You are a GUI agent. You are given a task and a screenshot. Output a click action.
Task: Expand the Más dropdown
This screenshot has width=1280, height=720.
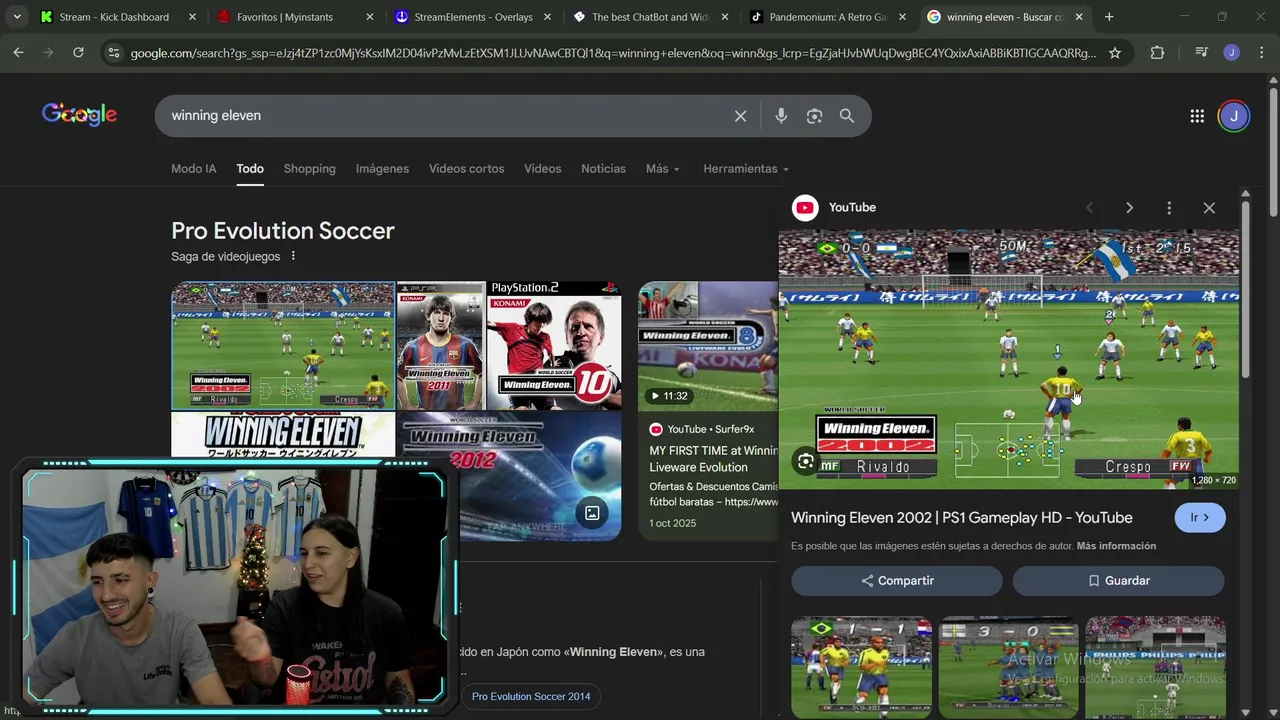point(663,169)
